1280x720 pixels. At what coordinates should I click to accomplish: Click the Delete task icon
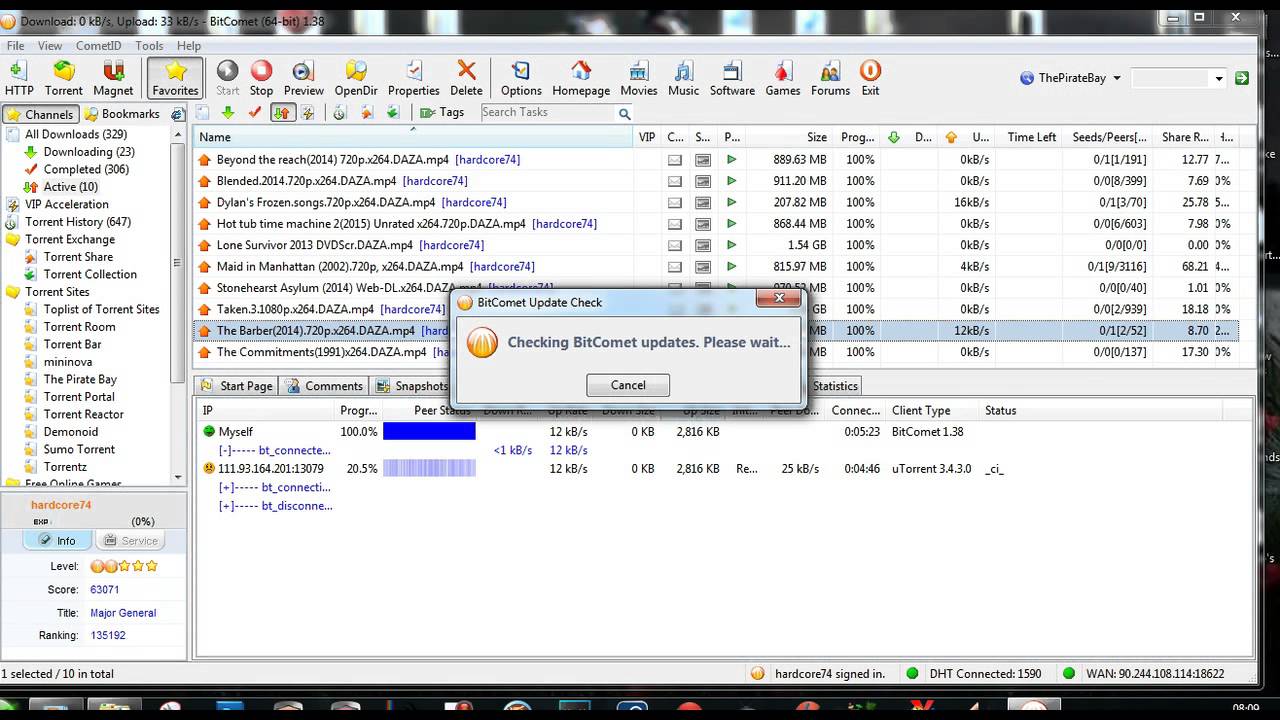tap(466, 78)
